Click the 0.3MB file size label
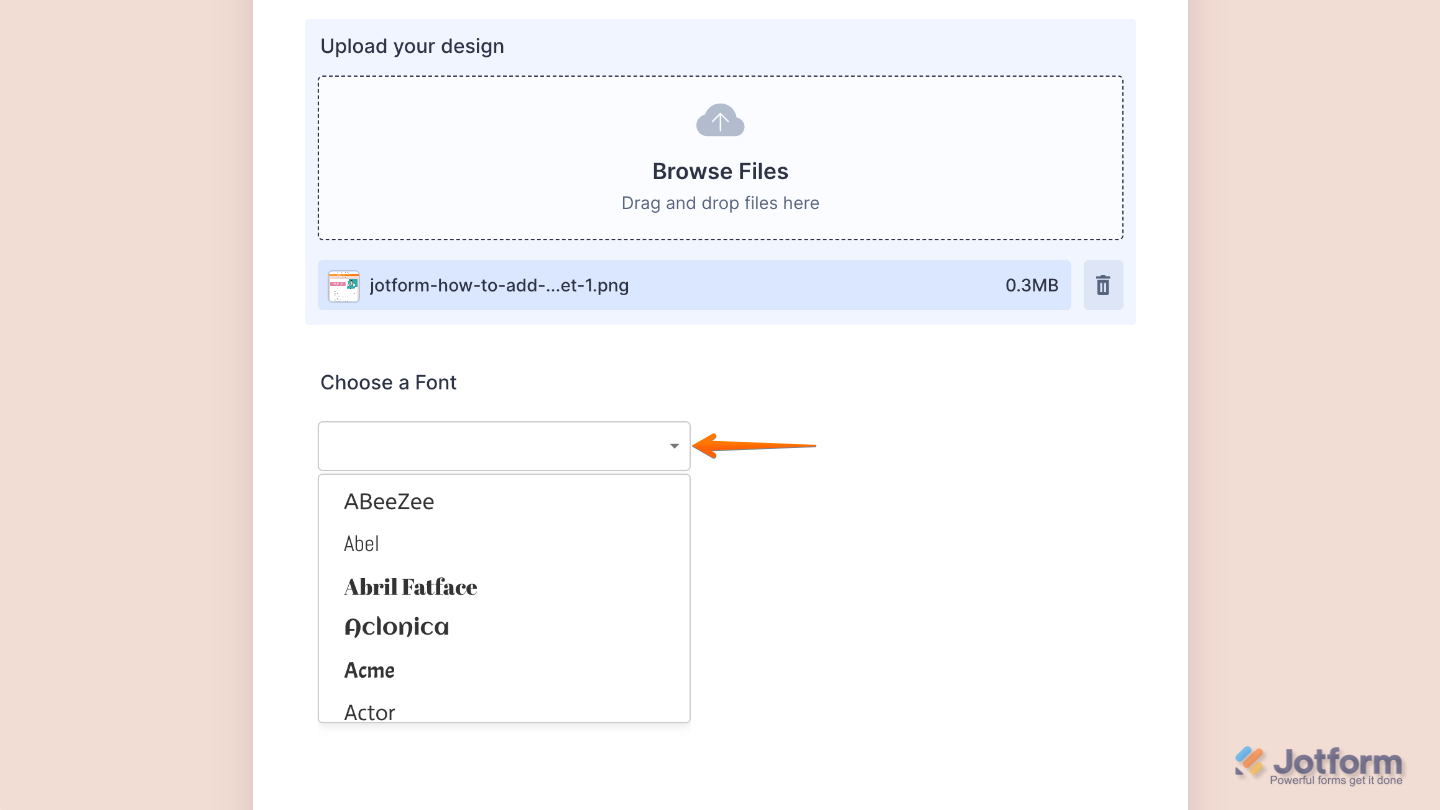Screen dimensions: 1440x810 click(1033, 285)
